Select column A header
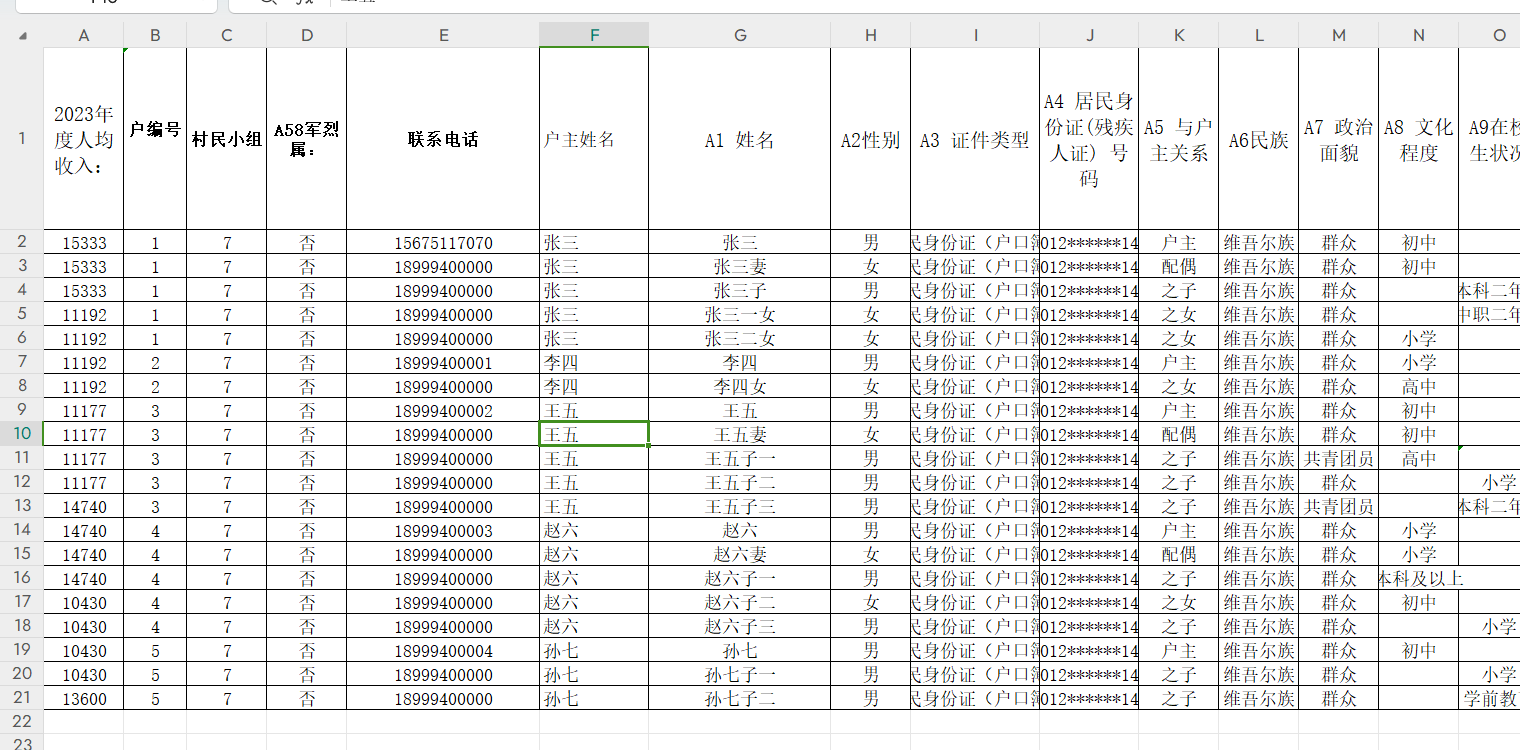Viewport: 1520px width, 750px height. 84,35
